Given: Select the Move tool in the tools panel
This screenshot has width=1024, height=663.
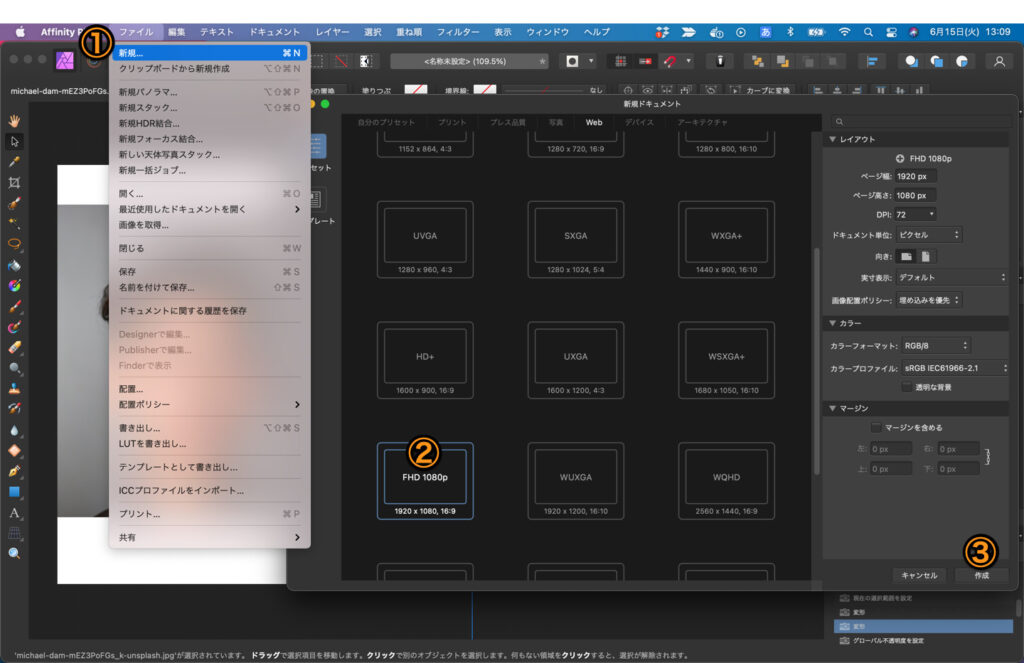Looking at the screenshot, I should 15,141.
